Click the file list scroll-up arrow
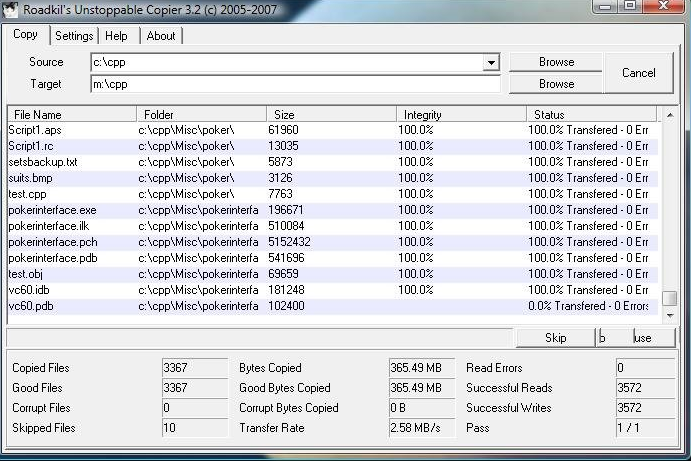Image resolution: width=691 pixels, height=462 pixels. tap(670, 115)
